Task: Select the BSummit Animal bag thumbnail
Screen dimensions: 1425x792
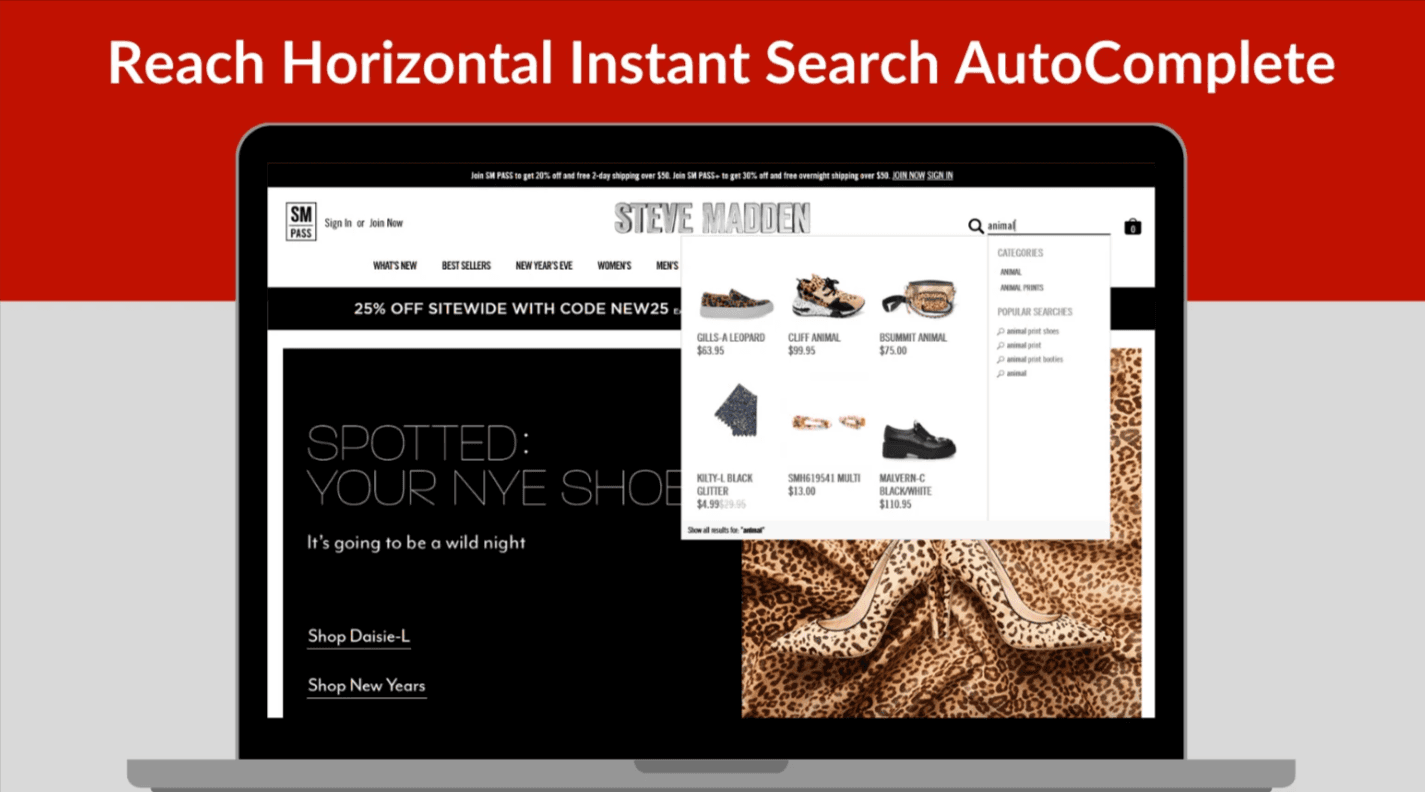Action: coord(918,300)
